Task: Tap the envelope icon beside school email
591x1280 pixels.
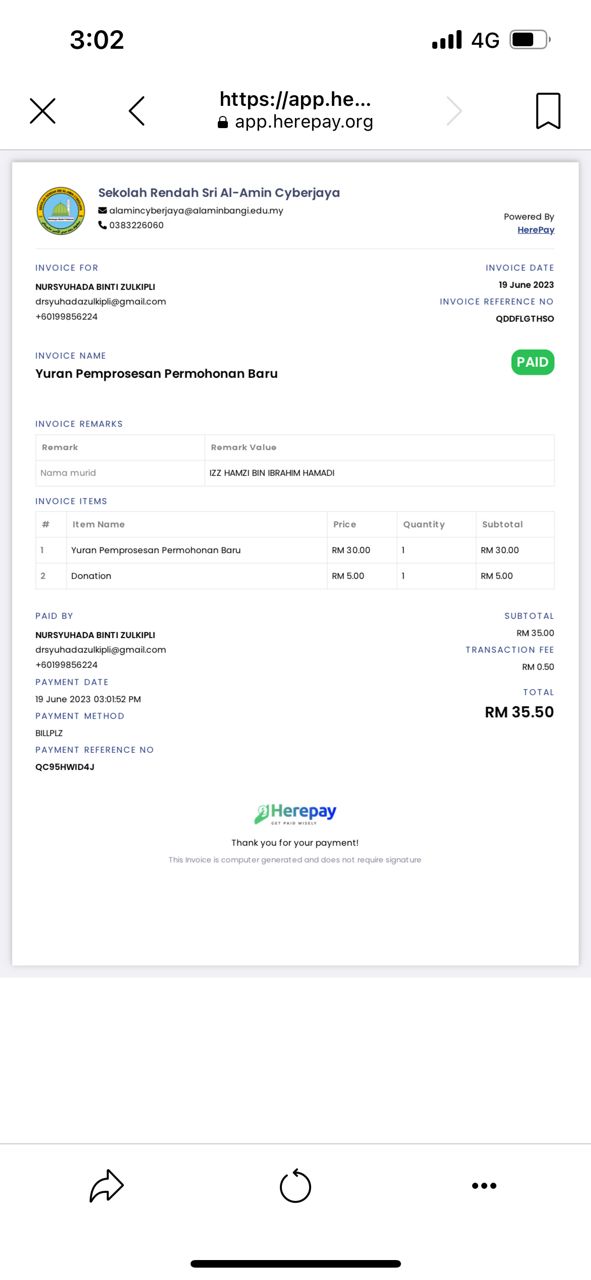Action: click(x=102, y=211)
